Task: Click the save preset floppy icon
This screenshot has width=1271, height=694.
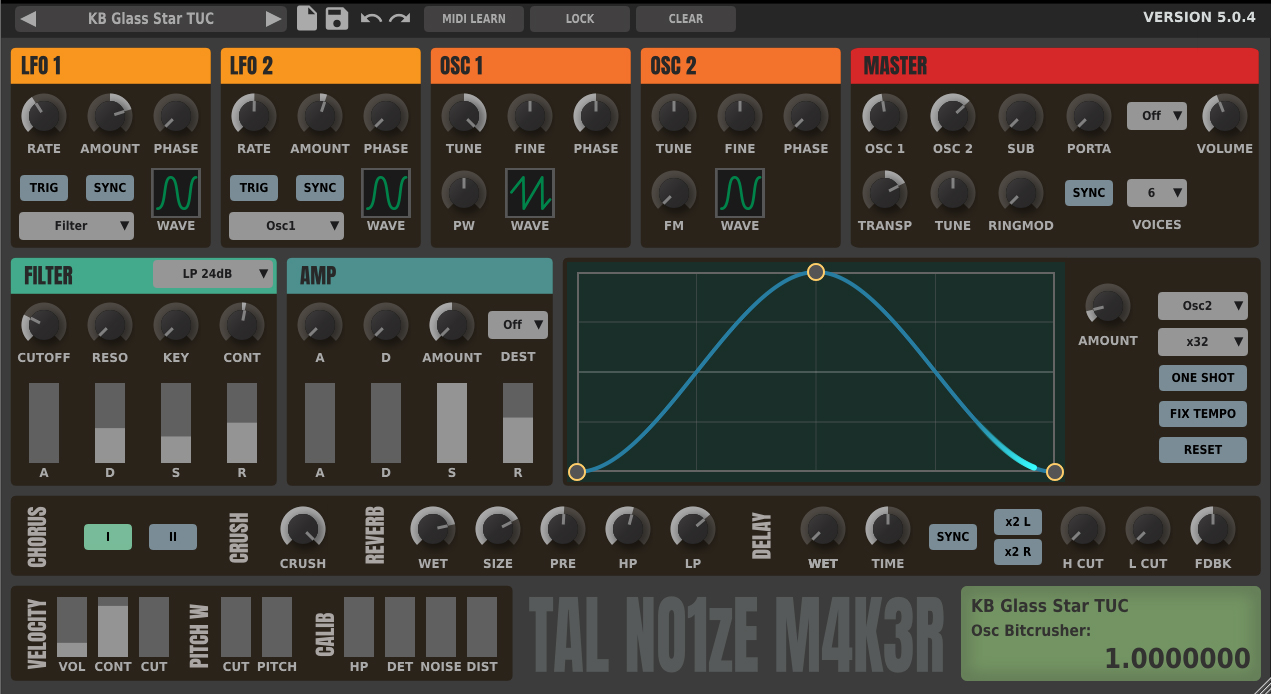Action: (337, 18)
